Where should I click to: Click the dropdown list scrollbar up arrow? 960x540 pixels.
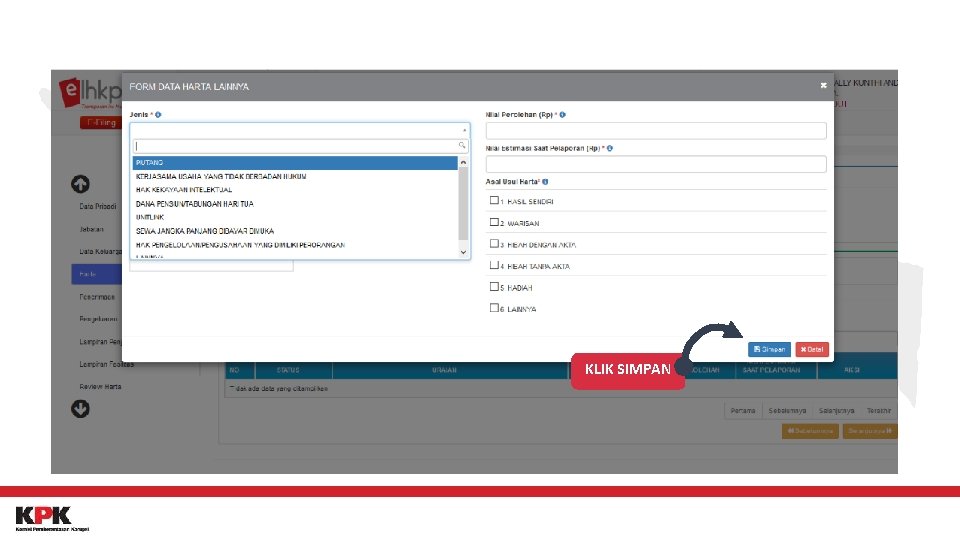[x=463, y=163]
